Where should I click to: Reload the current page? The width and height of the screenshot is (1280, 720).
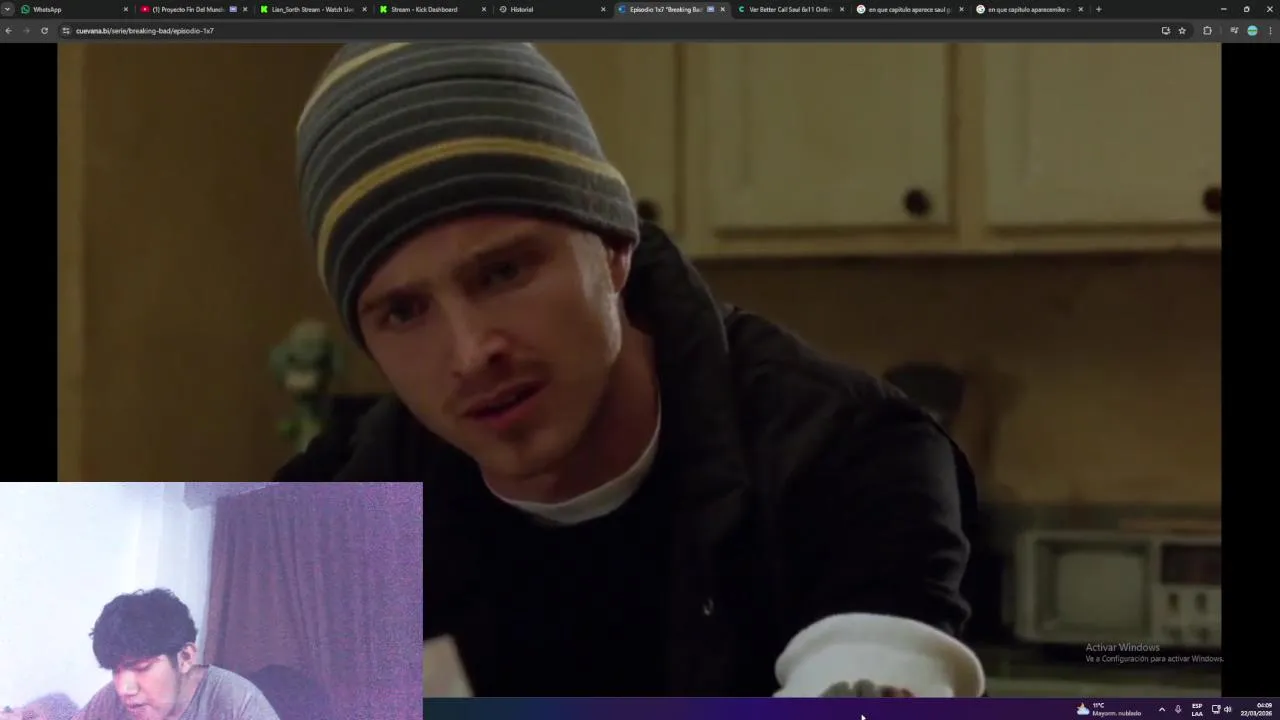(44, 31)
